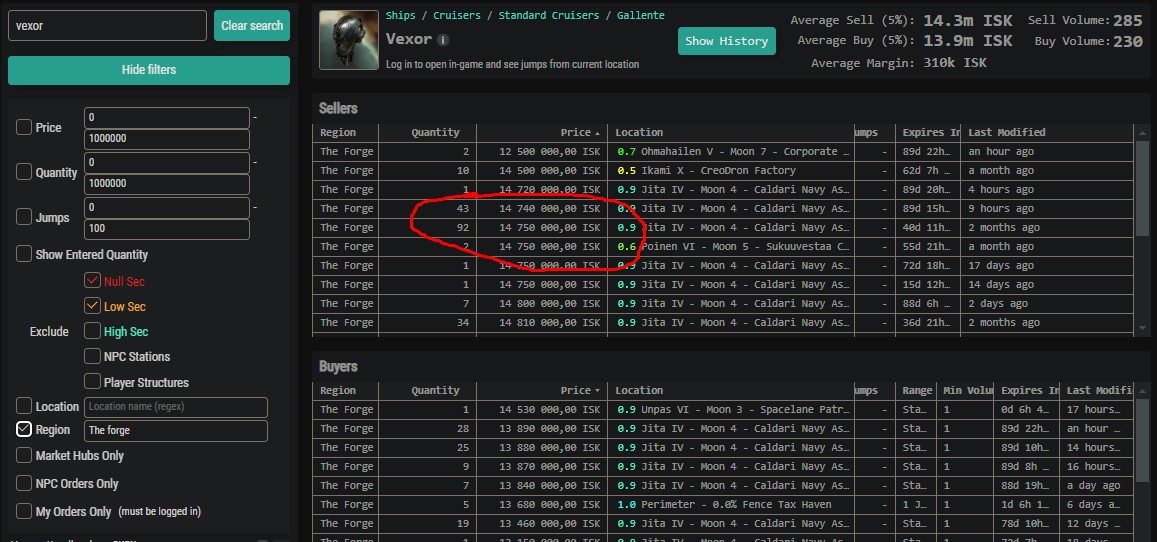
Task: Uncheck the Null Sec exclude checkbox
Action: coord(92,280)
